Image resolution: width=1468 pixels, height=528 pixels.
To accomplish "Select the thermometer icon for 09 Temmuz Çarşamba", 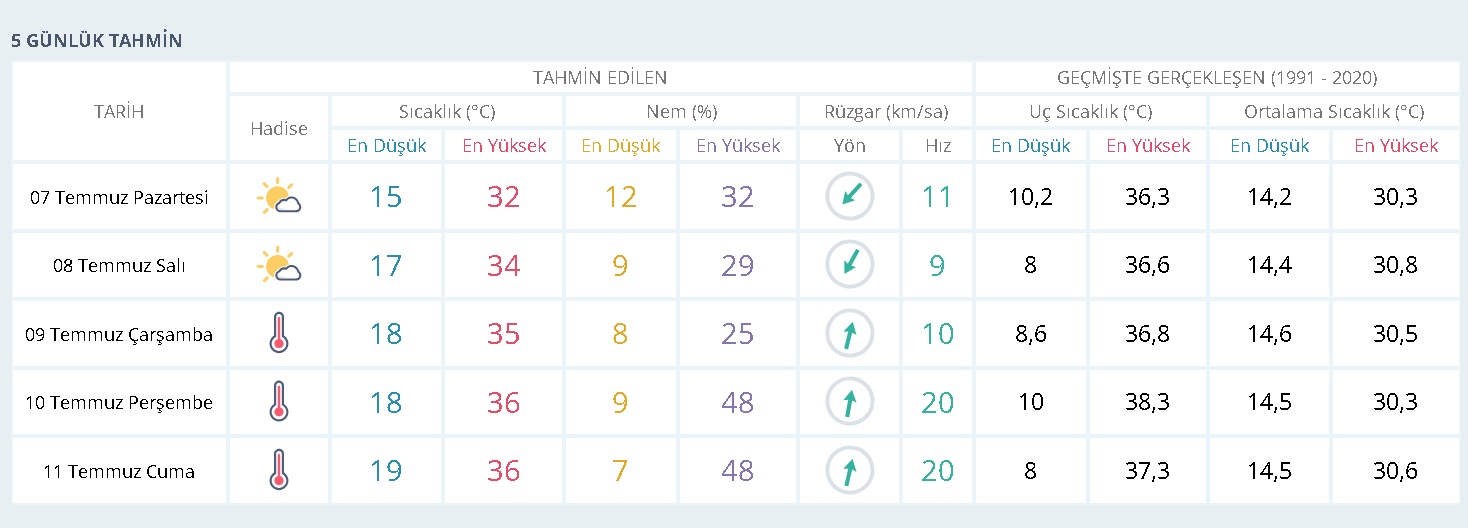I will [278, 334].
